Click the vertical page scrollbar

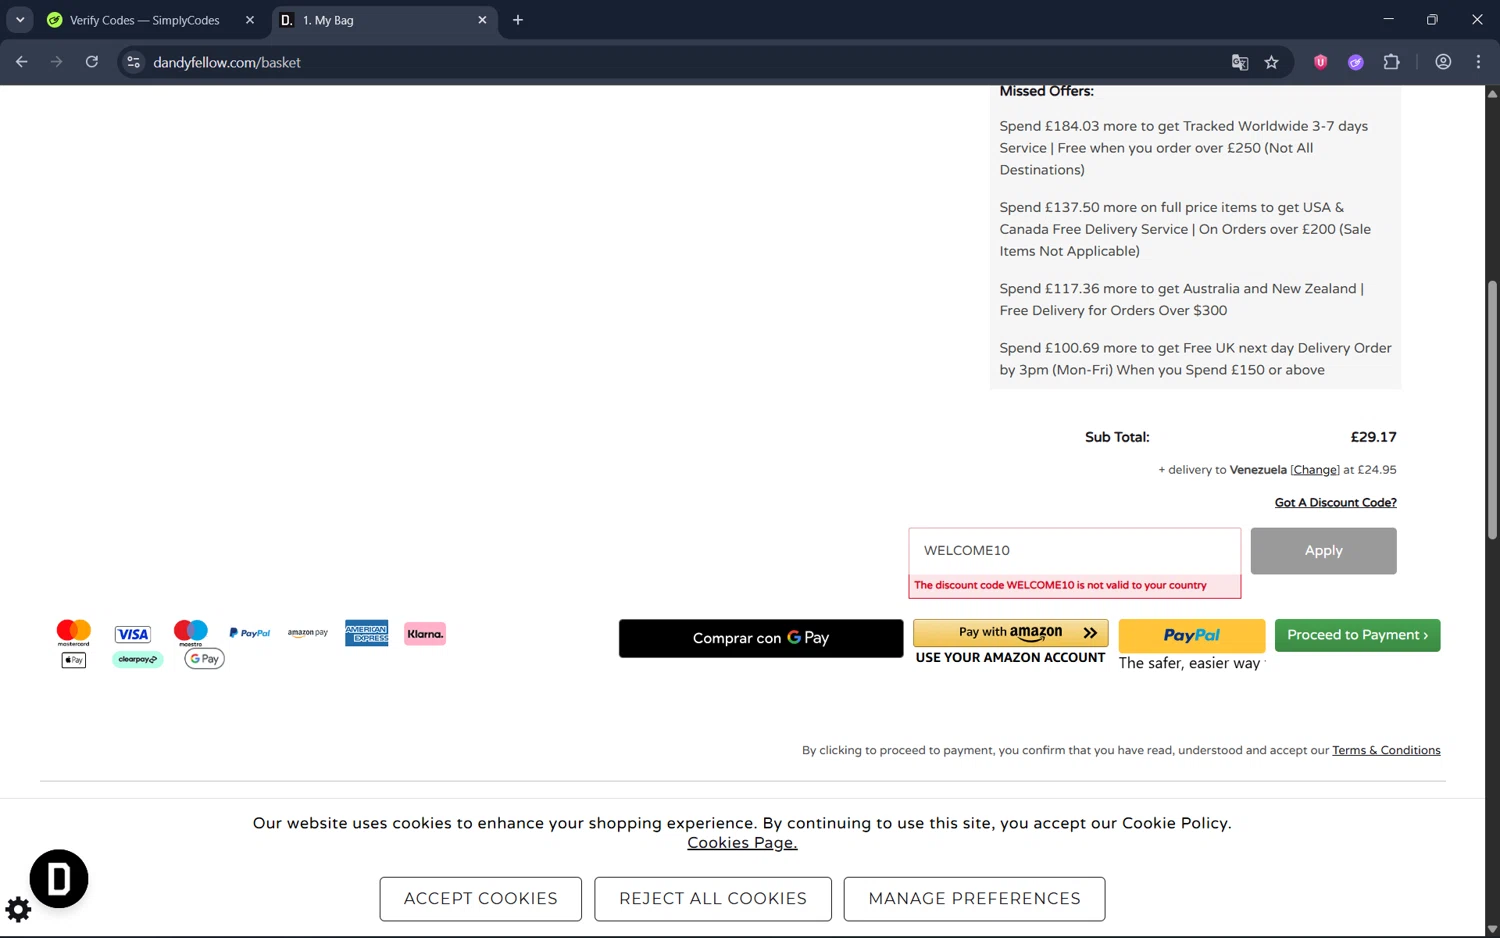tap(1492, 410)
